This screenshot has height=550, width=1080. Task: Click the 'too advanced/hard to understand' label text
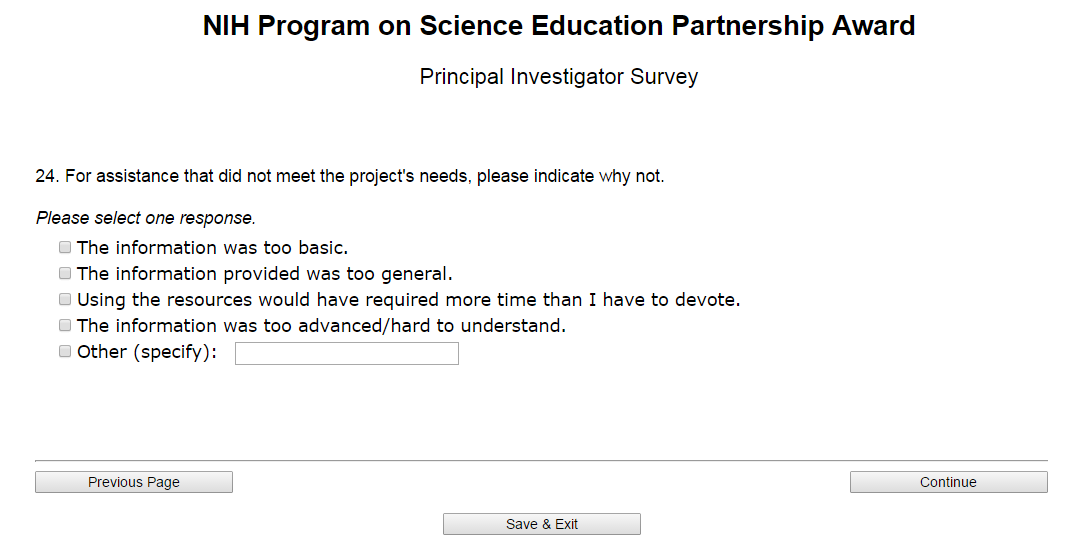click(321, 326)
